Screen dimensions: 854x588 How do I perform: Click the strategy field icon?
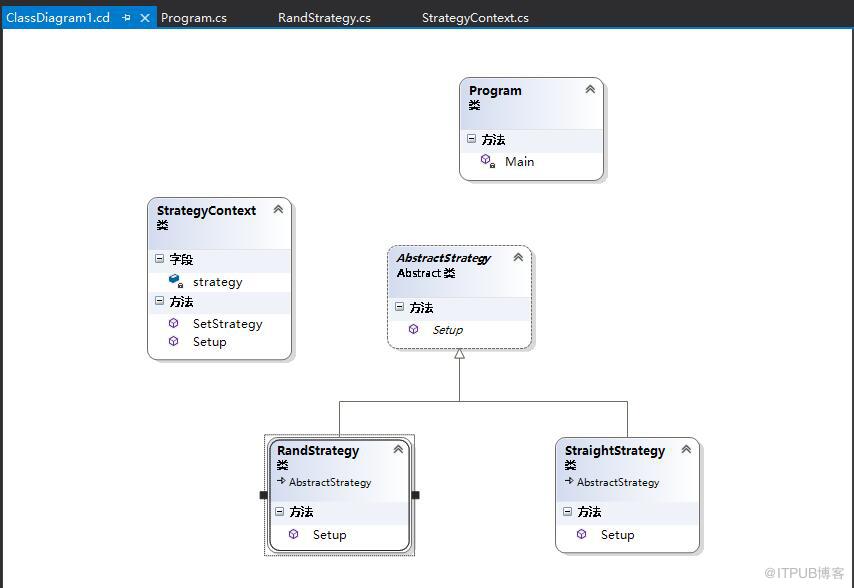175,281
